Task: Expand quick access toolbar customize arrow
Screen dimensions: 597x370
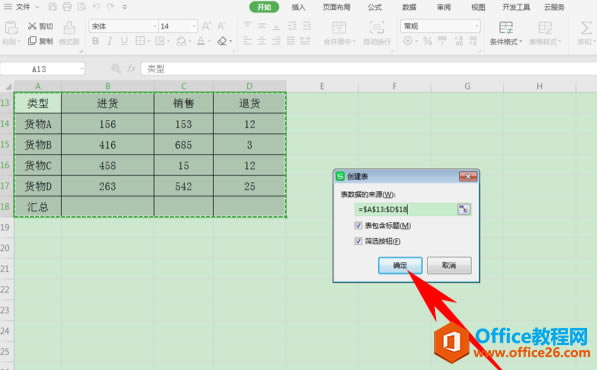Action: [125, 7]
